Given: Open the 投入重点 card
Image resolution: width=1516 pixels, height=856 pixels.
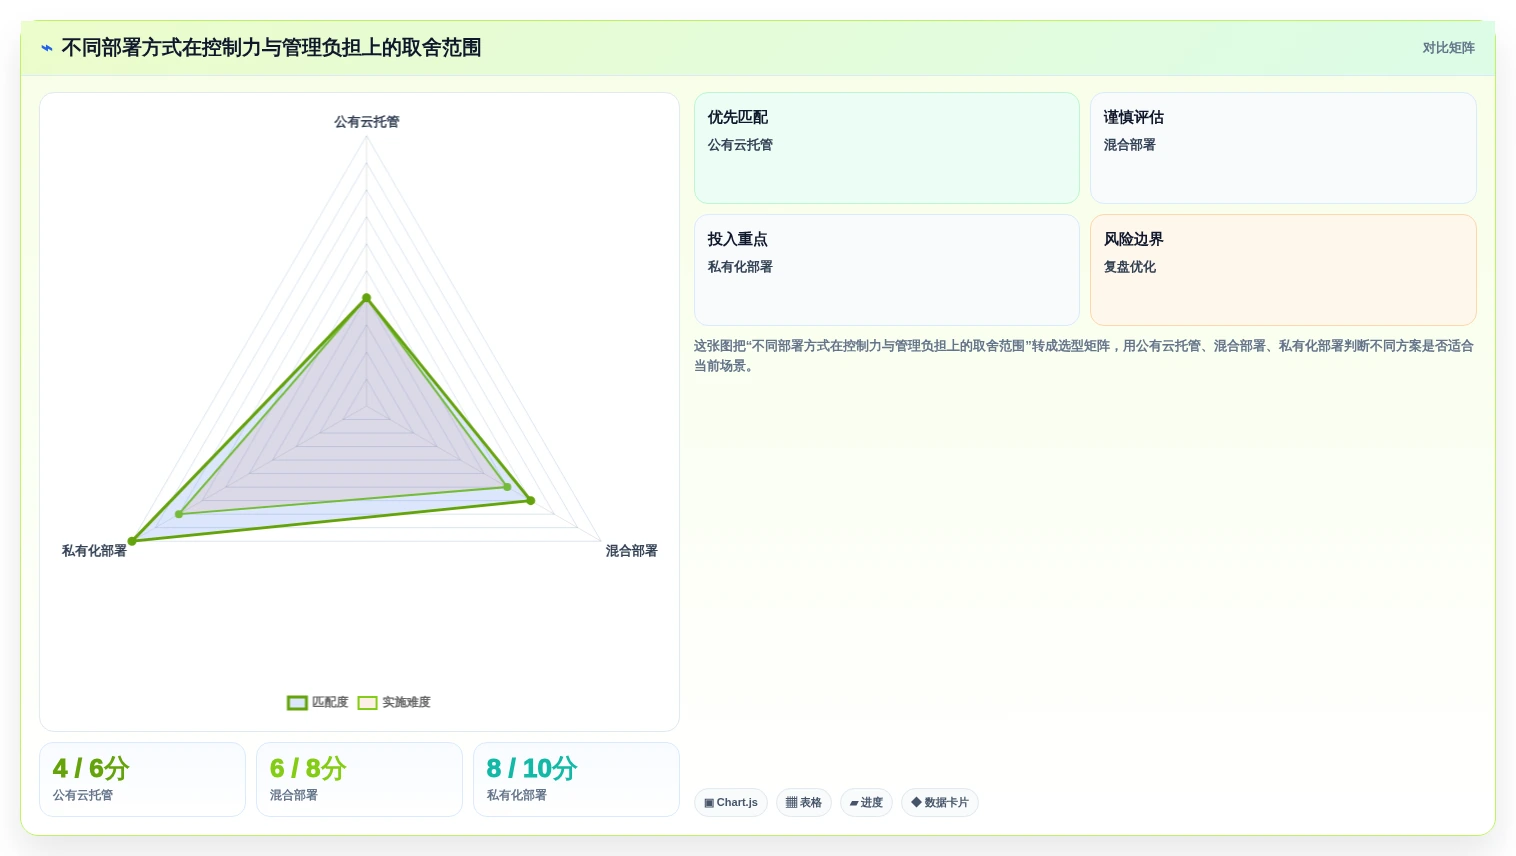Looking at the screenshot, I should click(887, 270).
